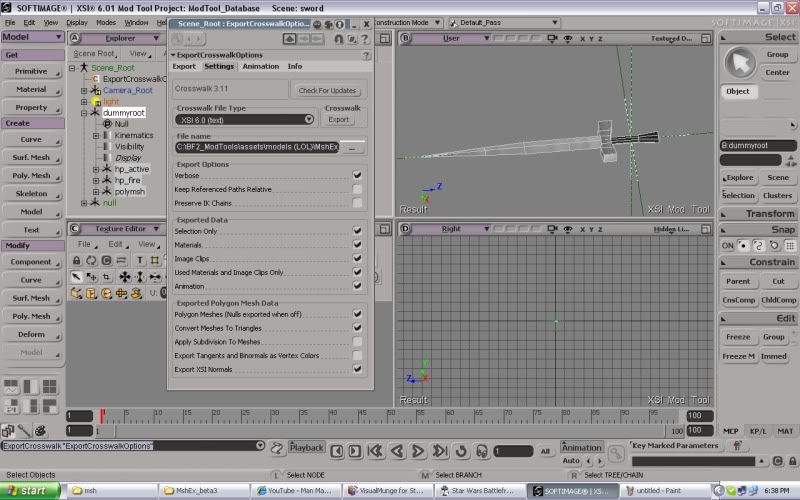The image size is (800, 500).
Task: Maximize the User viewport with corner icon
Action: (x=706, y=38)
